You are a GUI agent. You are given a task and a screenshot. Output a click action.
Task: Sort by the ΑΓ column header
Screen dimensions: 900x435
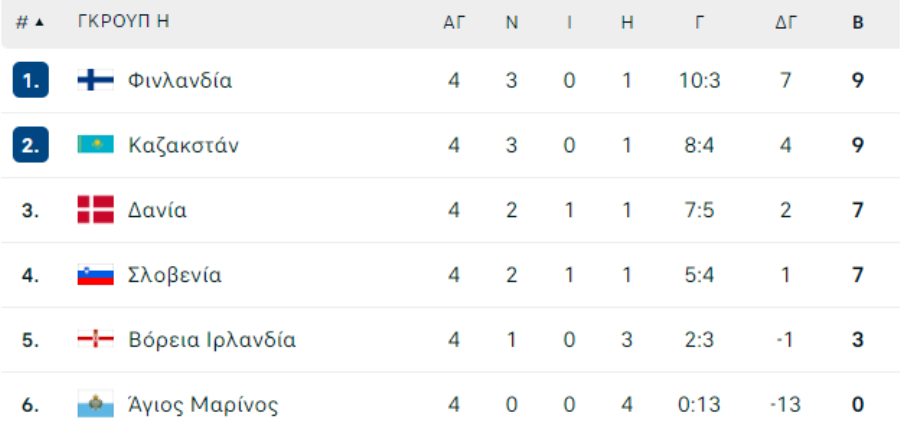[x=454, y=22]
